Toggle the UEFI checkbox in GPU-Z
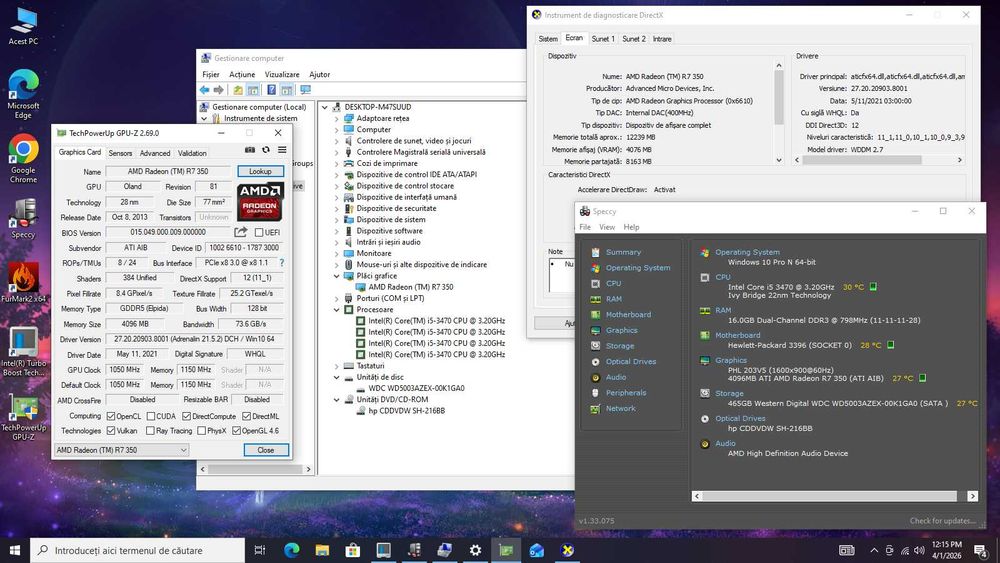The height and width of the screenshot is (563, 1000). [x=259, y=232]
